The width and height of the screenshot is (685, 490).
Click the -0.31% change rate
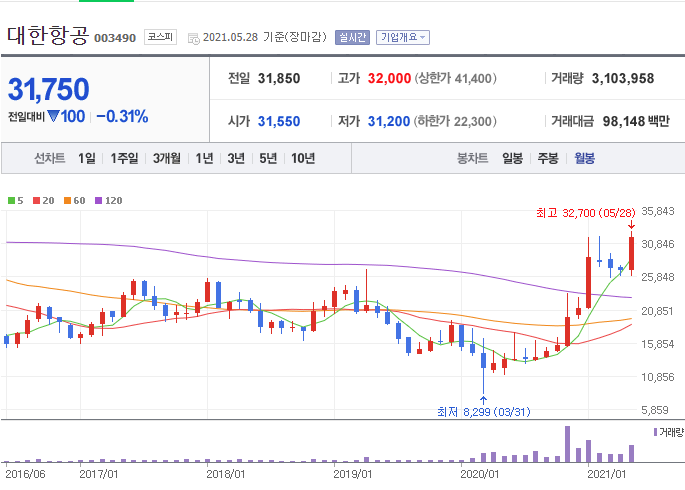click(122, 117)
